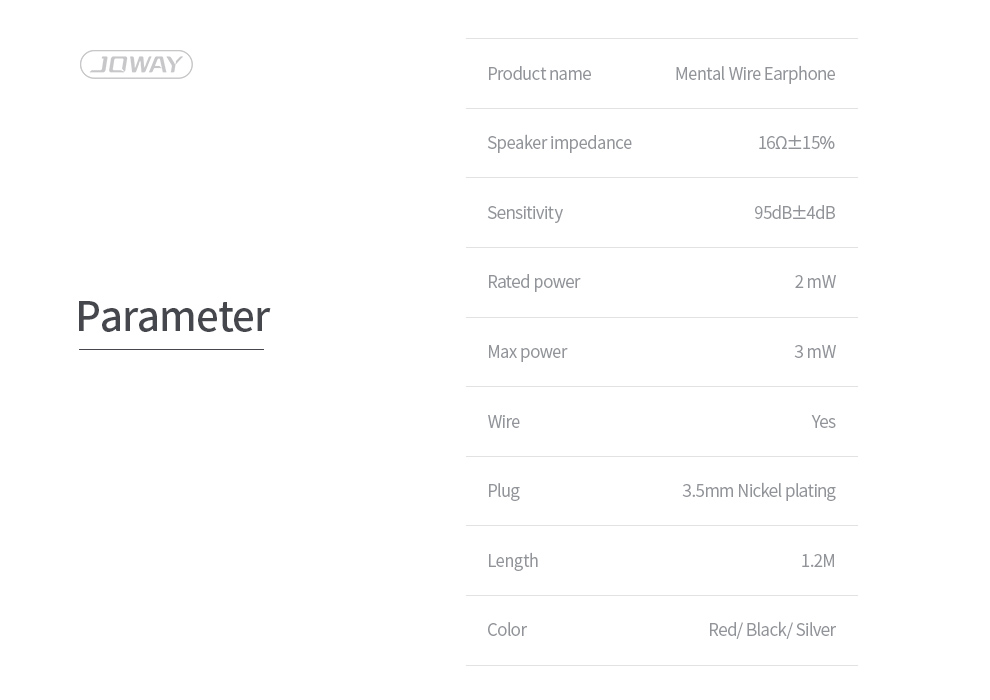Image resolution: width=990 pixels, height=700 pixels.
Task: Select the Max power label
Action: click(x=527, y=352)
